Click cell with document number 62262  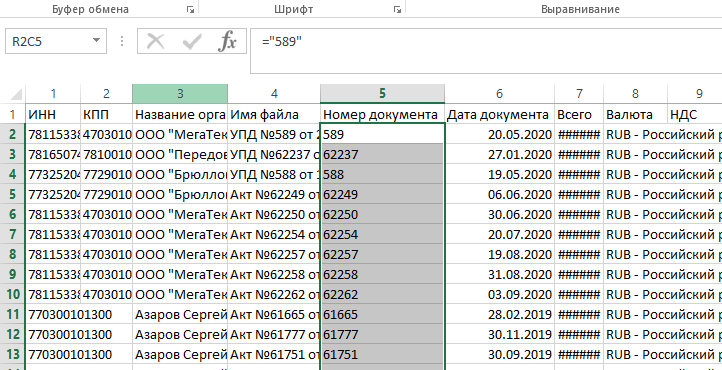point(382,294)
